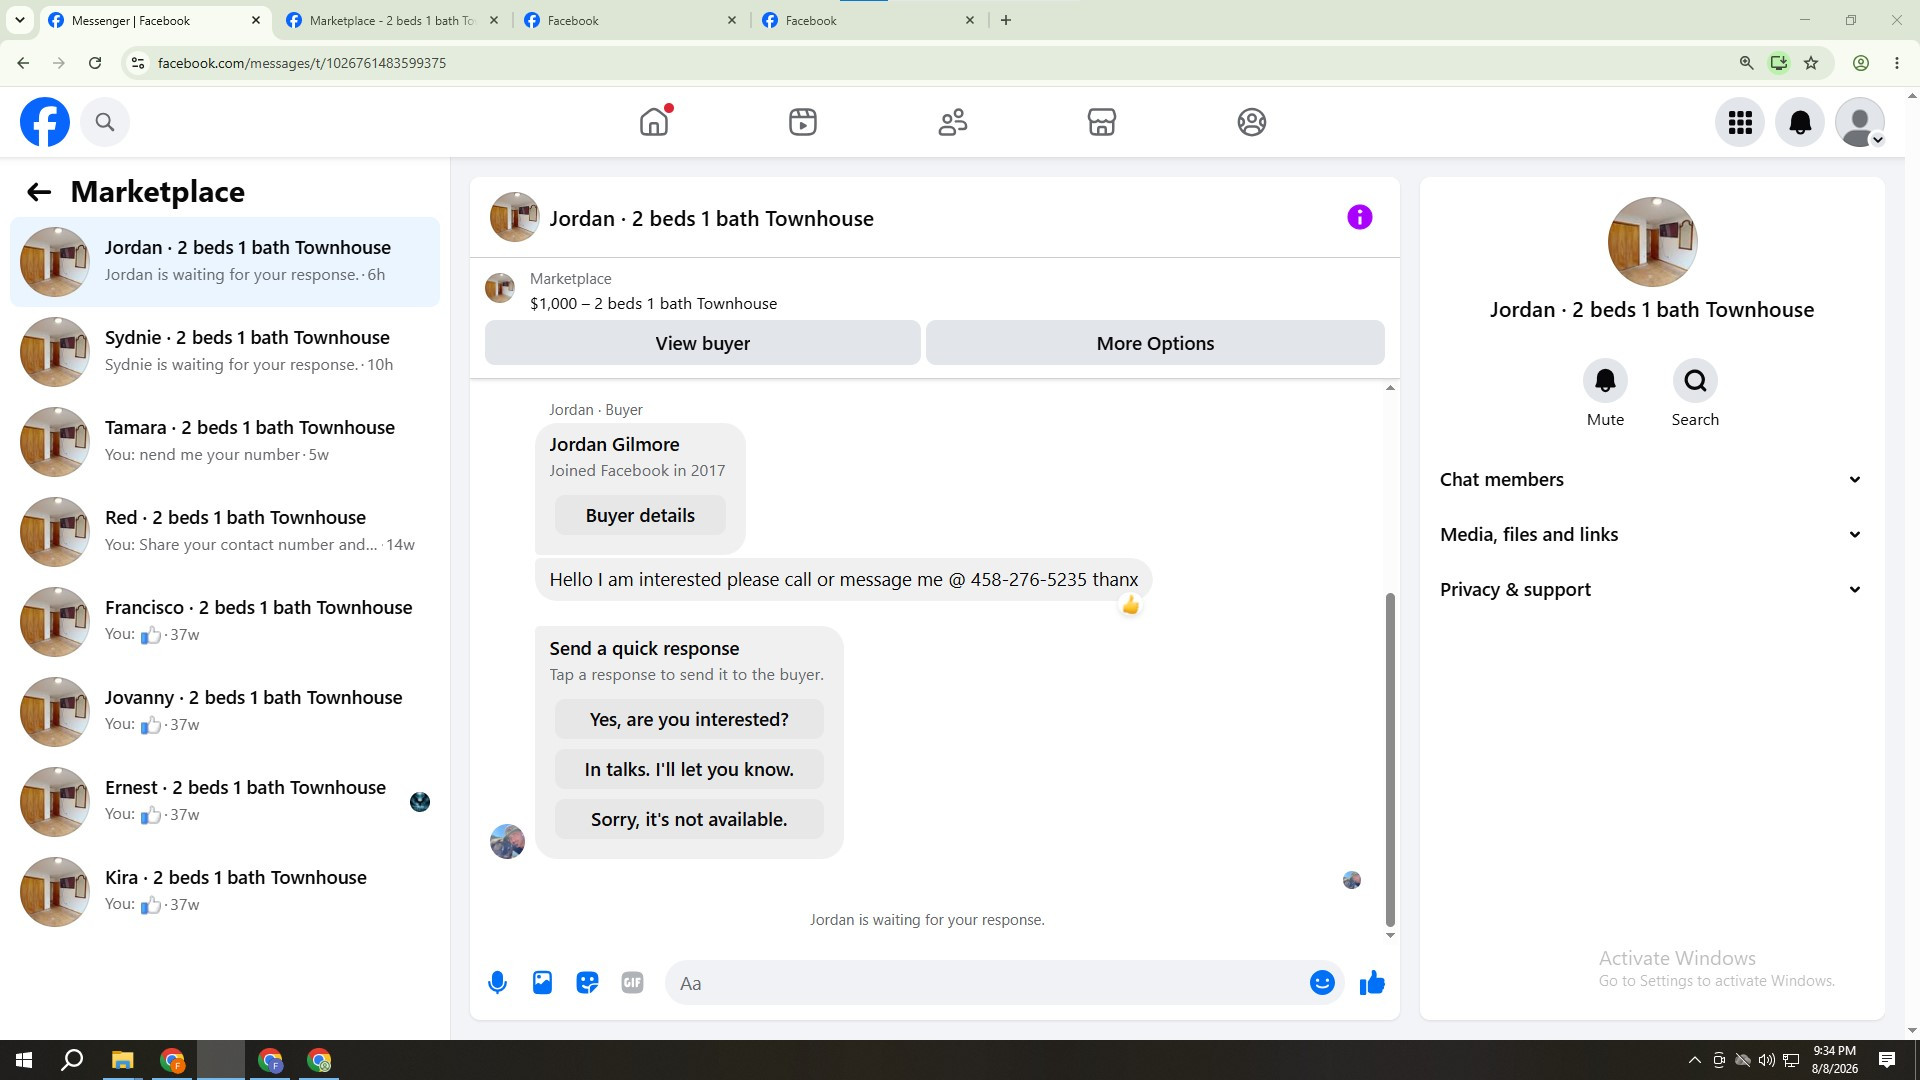Open Windows Start menu
The image size is (1920, 1080).
tap(24, 1060)
